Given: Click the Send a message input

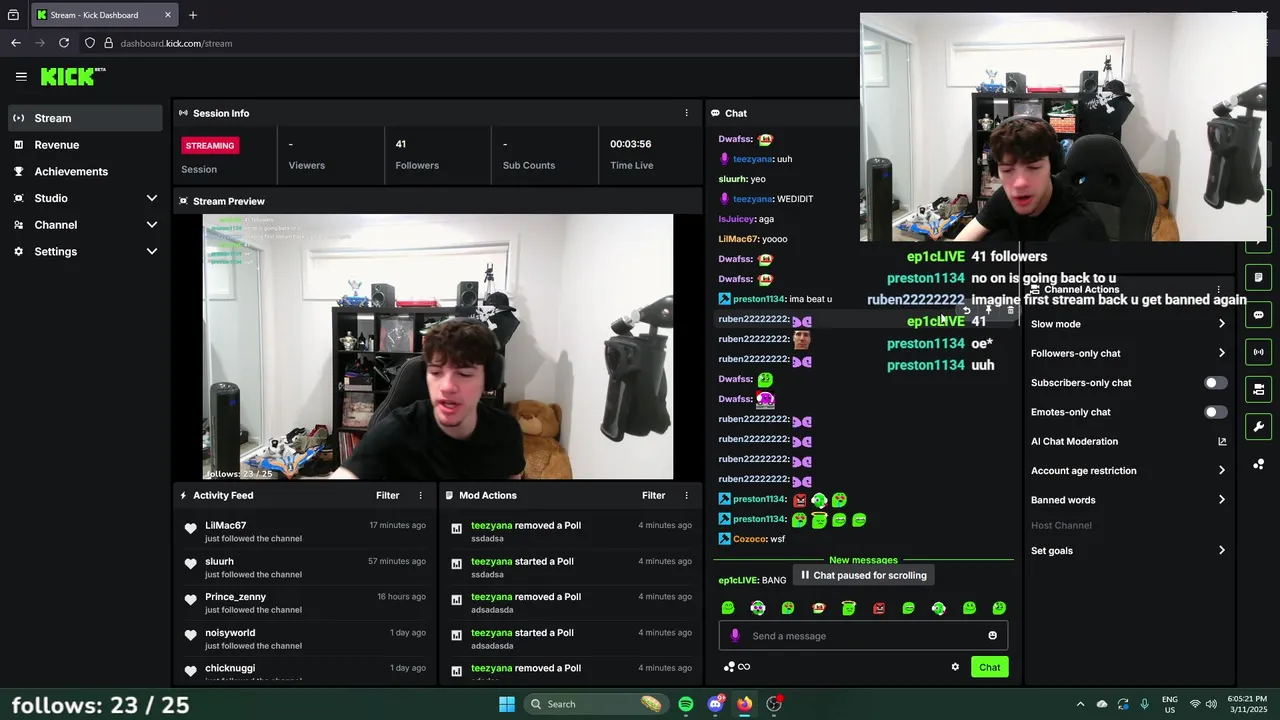Looking at the screenshot, I should 863,636.
